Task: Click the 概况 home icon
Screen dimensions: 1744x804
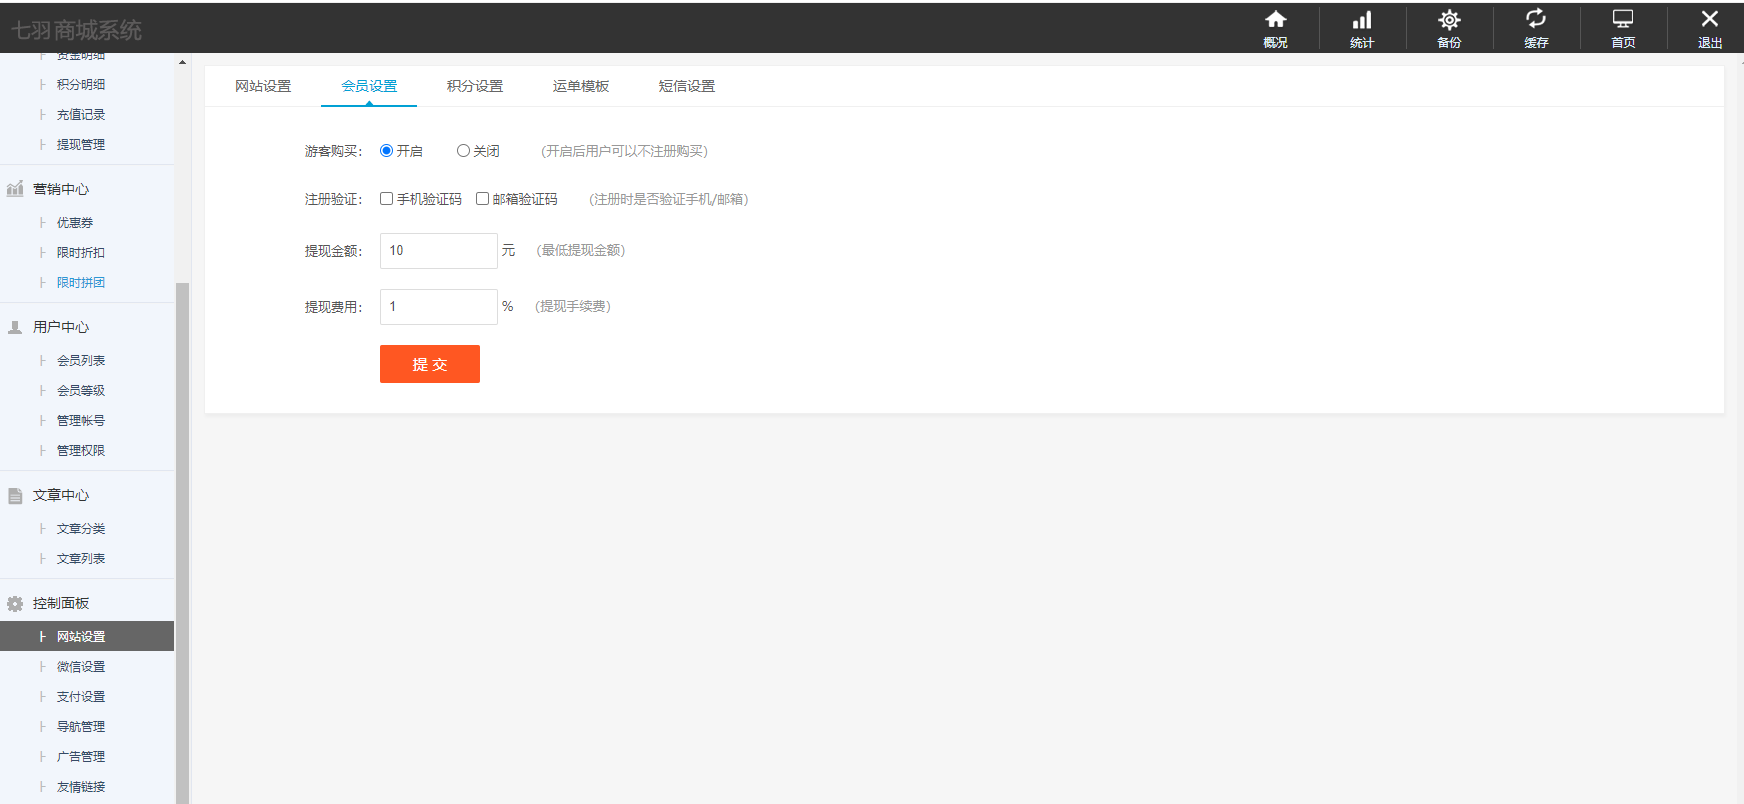Action: [x=1275, y=20]
